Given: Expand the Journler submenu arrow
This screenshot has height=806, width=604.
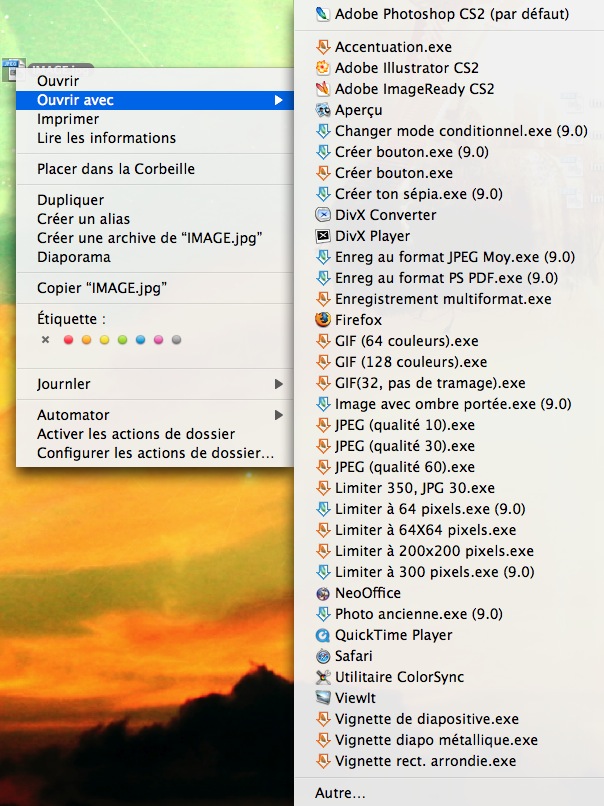Looking at the screenshot, I should pyautogui.click(x=279, y=384).
